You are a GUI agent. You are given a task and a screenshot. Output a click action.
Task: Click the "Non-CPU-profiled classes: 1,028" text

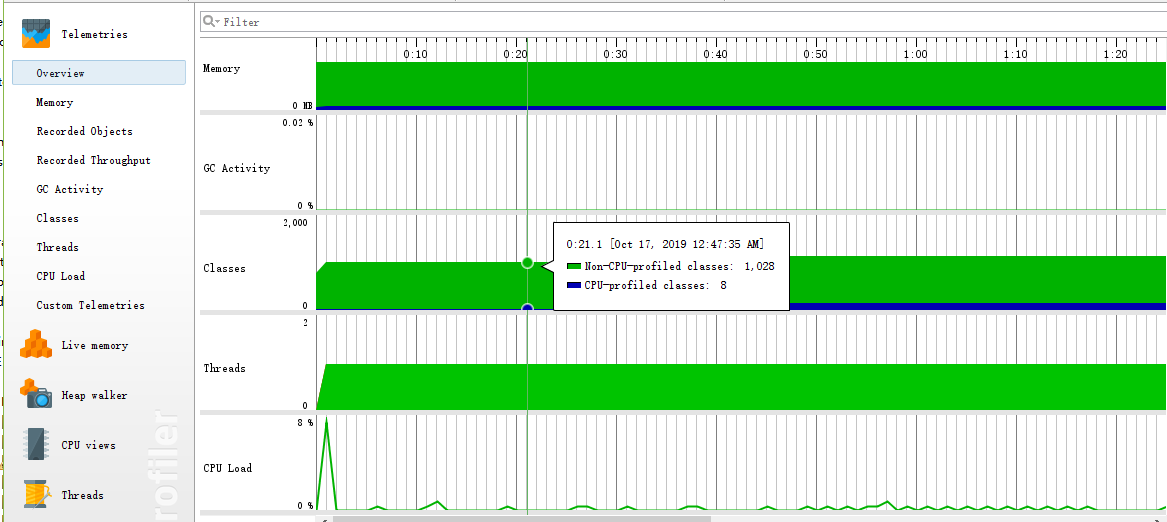(x=680, y=267)
